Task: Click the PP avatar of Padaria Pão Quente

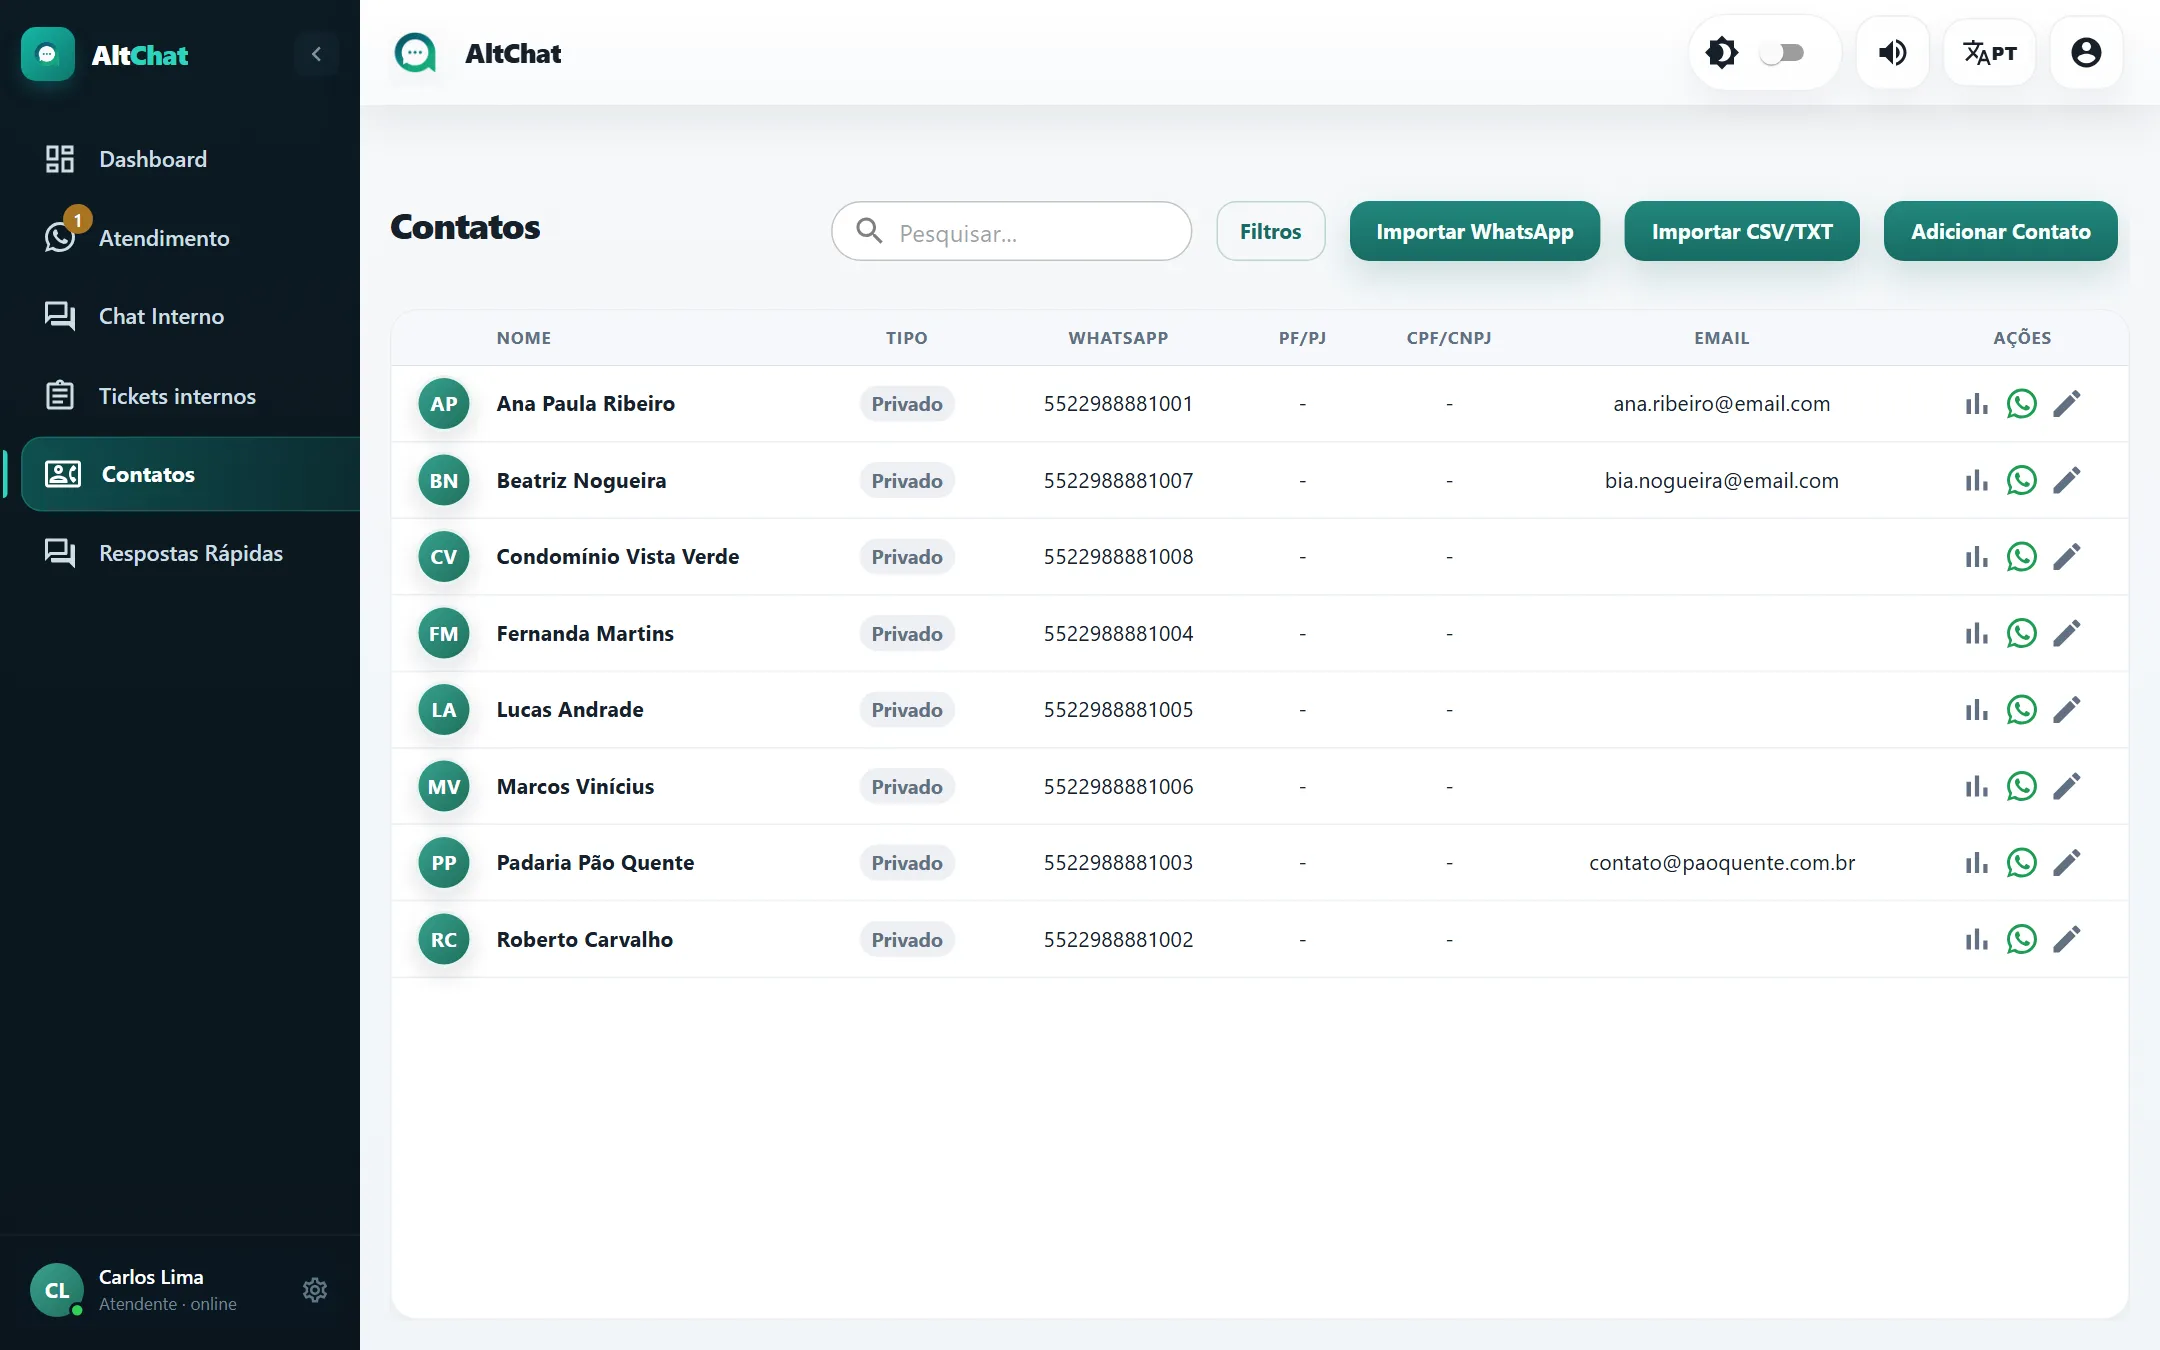Action: [444, 863]
